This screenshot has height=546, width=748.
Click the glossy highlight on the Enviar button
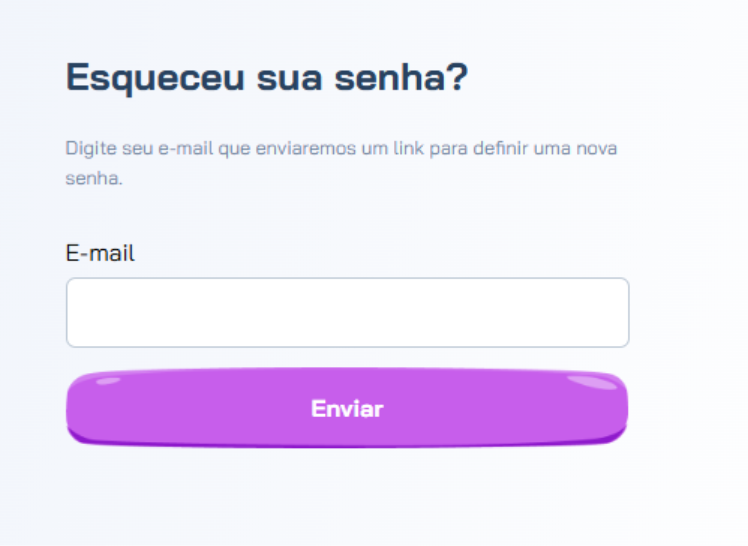point(590,384)
